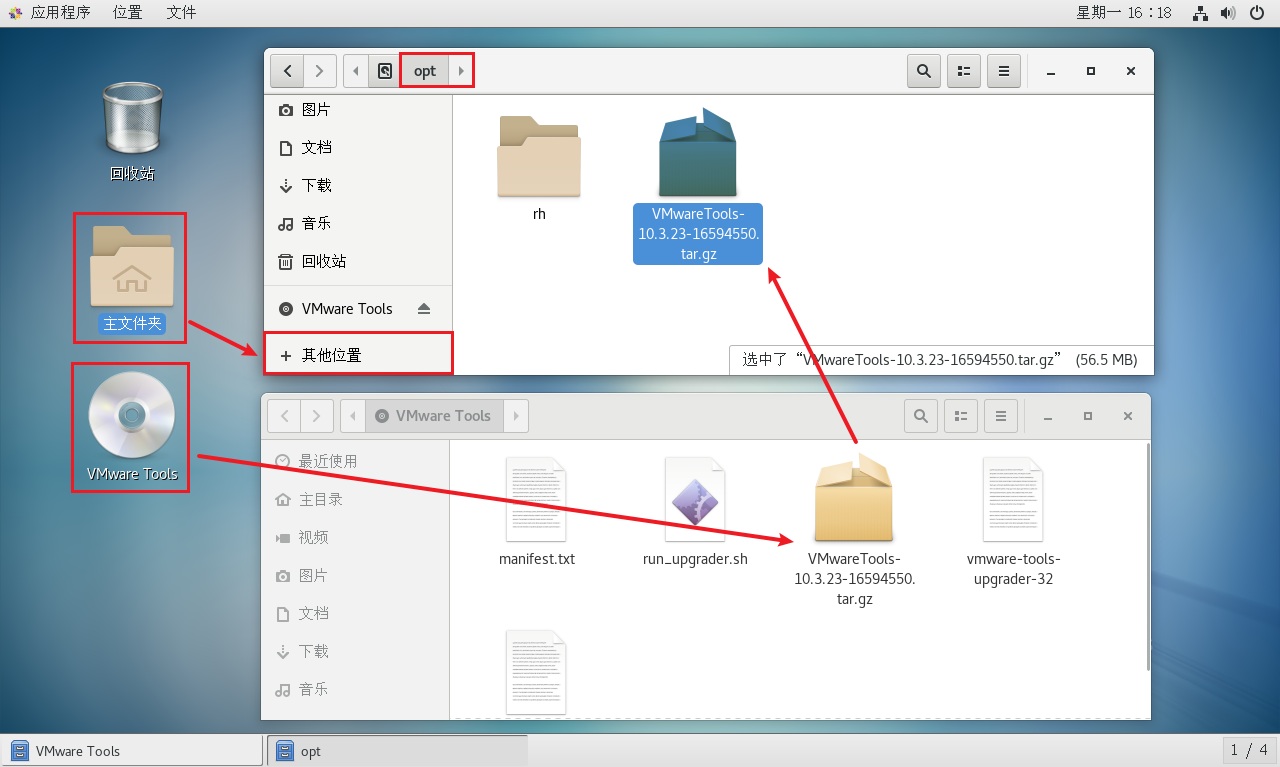This screenshot has width=1280, height=767.
Task: Open the 位置 menu
Action: tap(127, 13)
